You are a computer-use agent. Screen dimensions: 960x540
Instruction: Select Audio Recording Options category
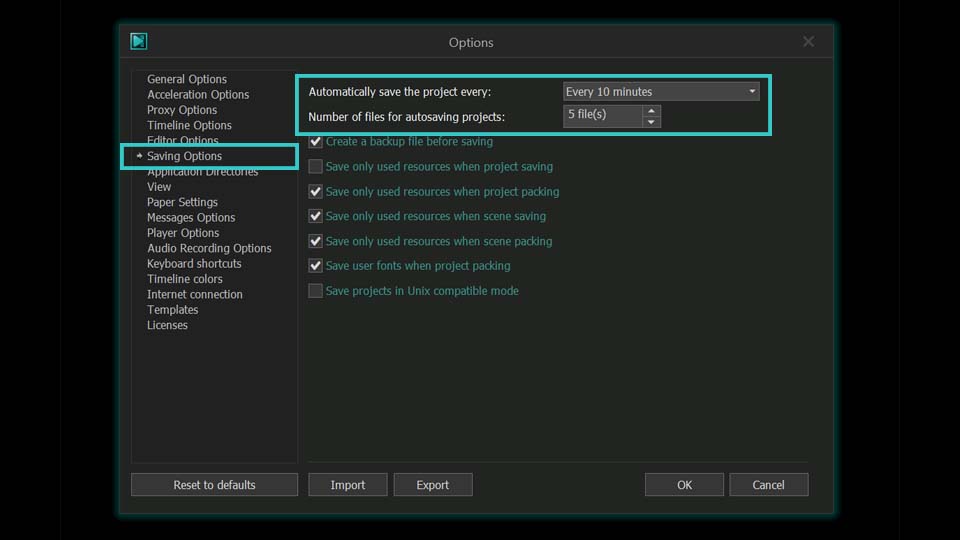pyautogui.click(x=209, y=248)
